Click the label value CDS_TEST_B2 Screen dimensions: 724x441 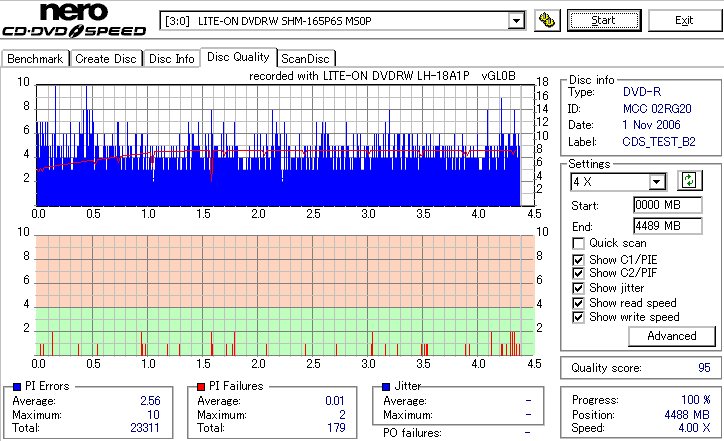pyautogui.click(x=659, y=142)
